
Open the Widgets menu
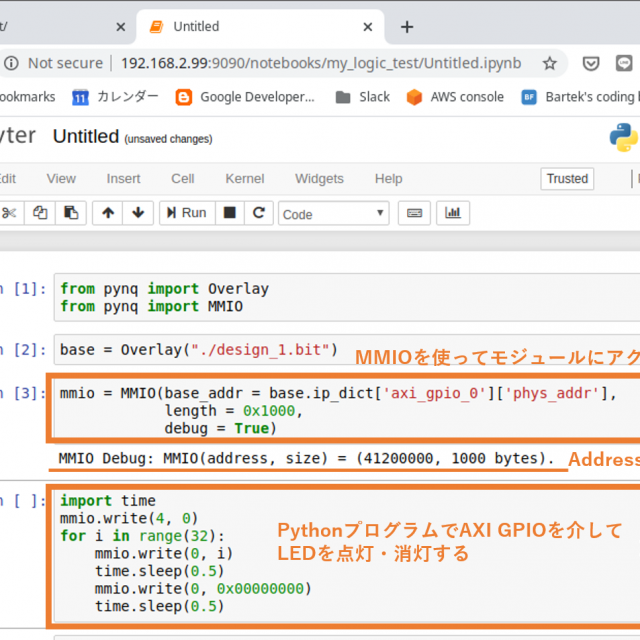(319, 179)
